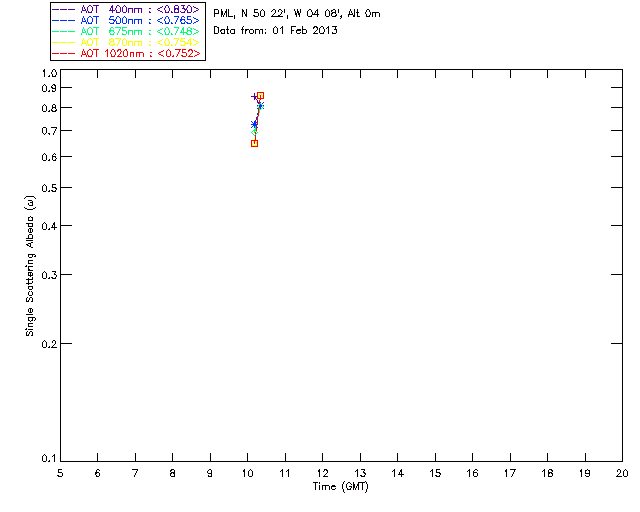Click the upper red square data marker

click(x=260, y=95)
